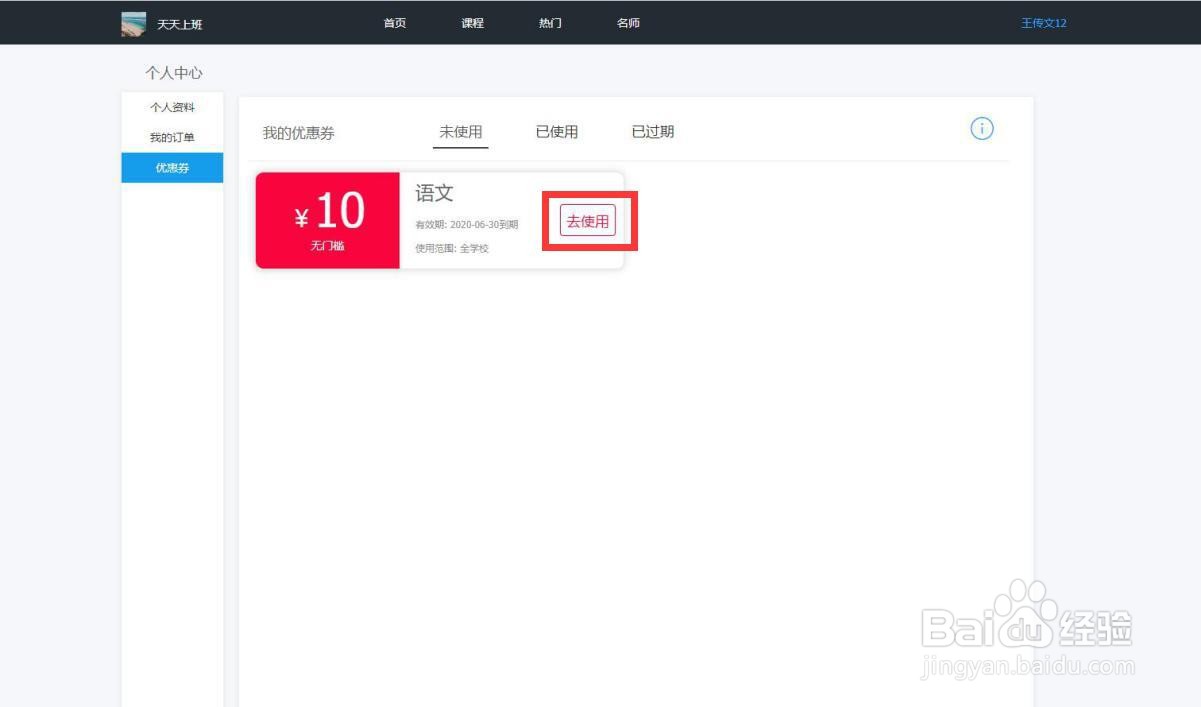
Task: Open the 名师 navigation menu item
Action: (627, 21)
